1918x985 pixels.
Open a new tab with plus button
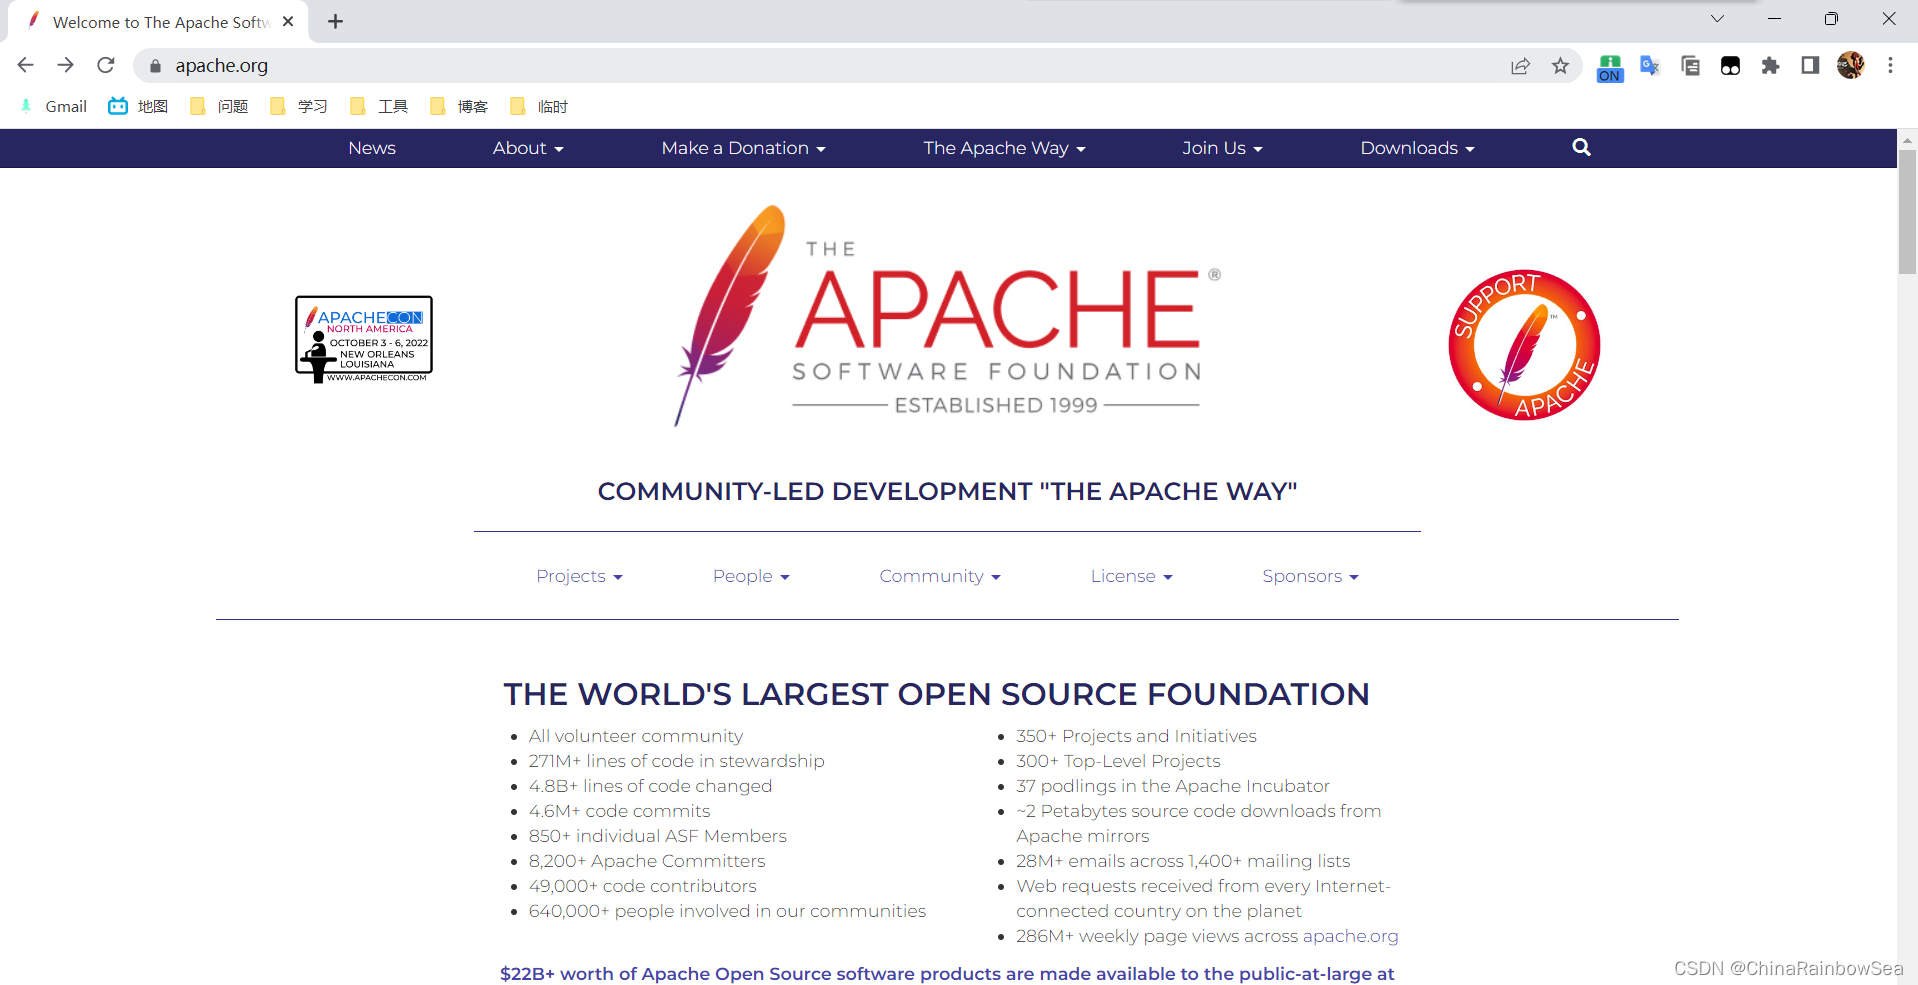click(336, 21)
